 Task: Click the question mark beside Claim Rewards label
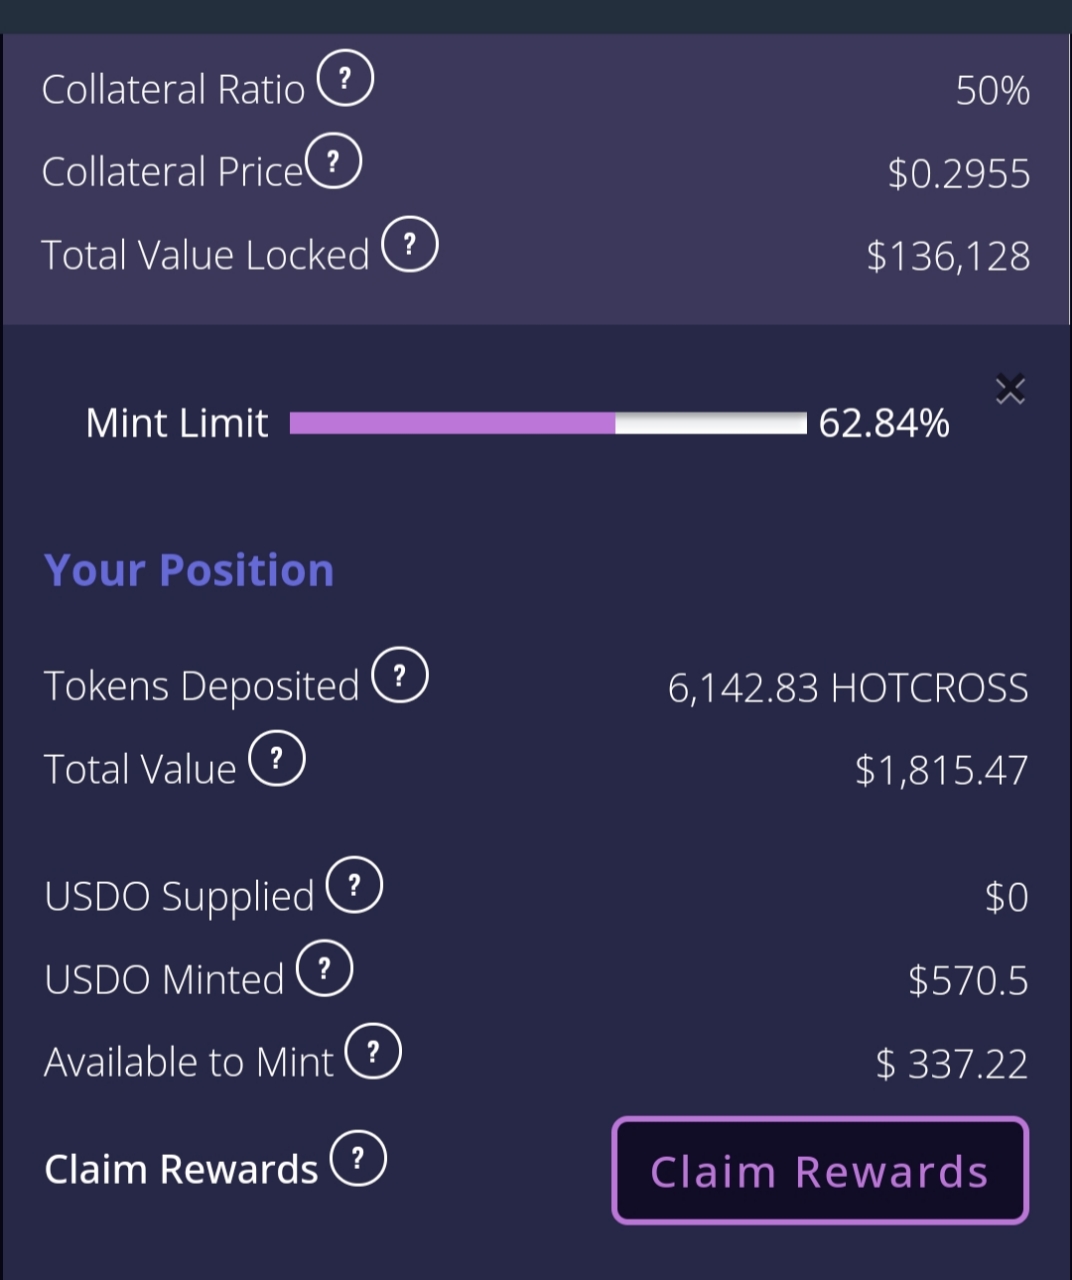(x=358, y=1158)
